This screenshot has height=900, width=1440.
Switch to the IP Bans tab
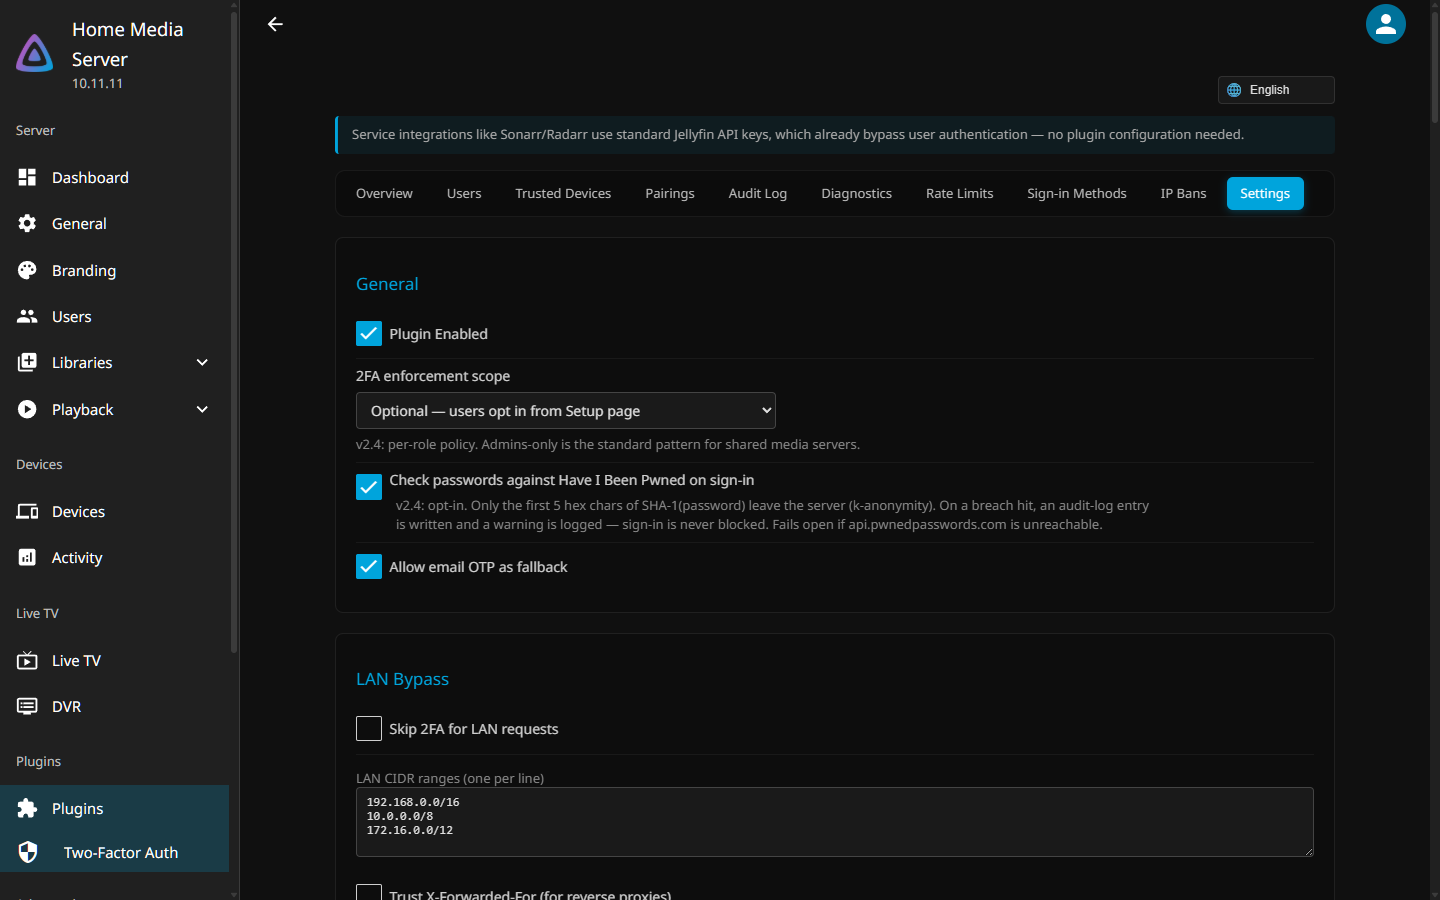[x=1184, y=193]
